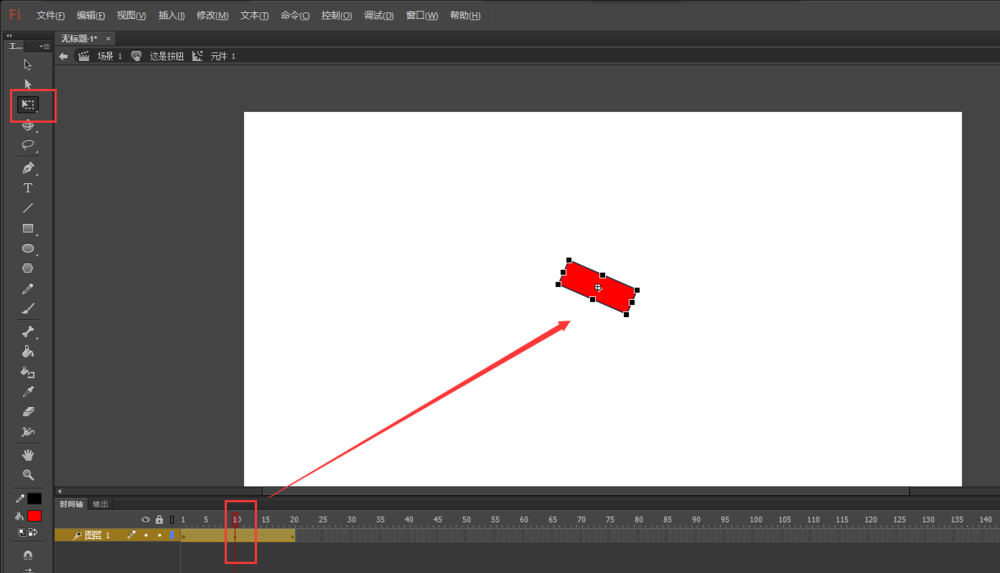Click the back arrow in edit bar
1000x573 pixels.
coord(63,56)
